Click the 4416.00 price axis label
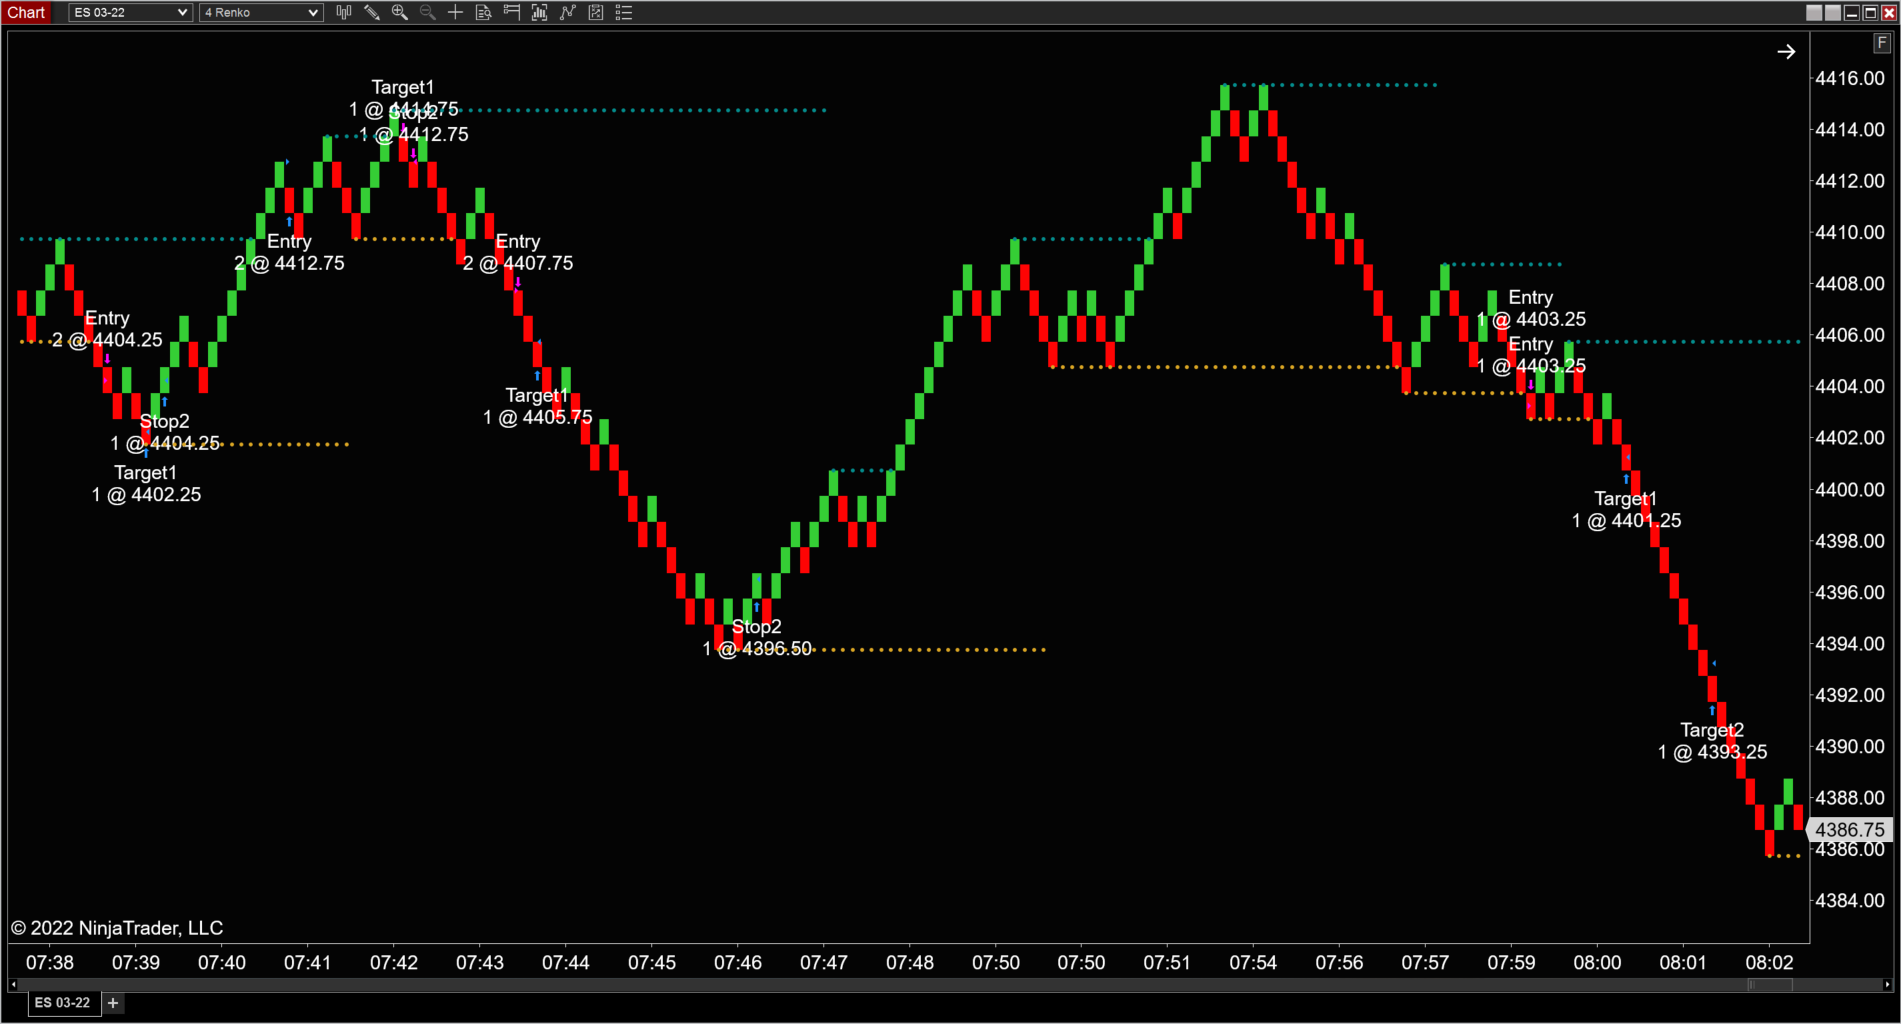 pos(1850,78)
